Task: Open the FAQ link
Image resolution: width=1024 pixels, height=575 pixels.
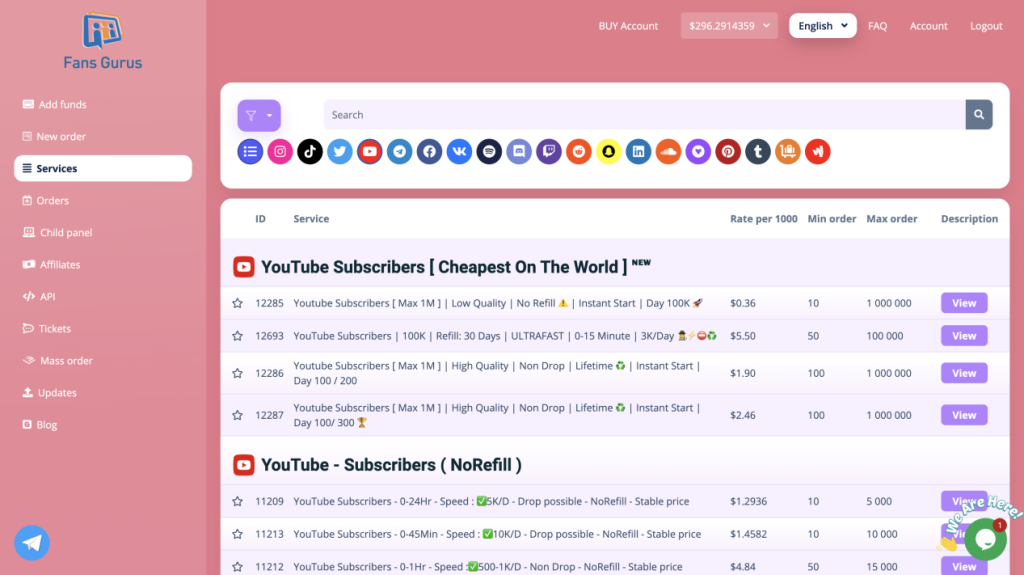Action: 877,26
